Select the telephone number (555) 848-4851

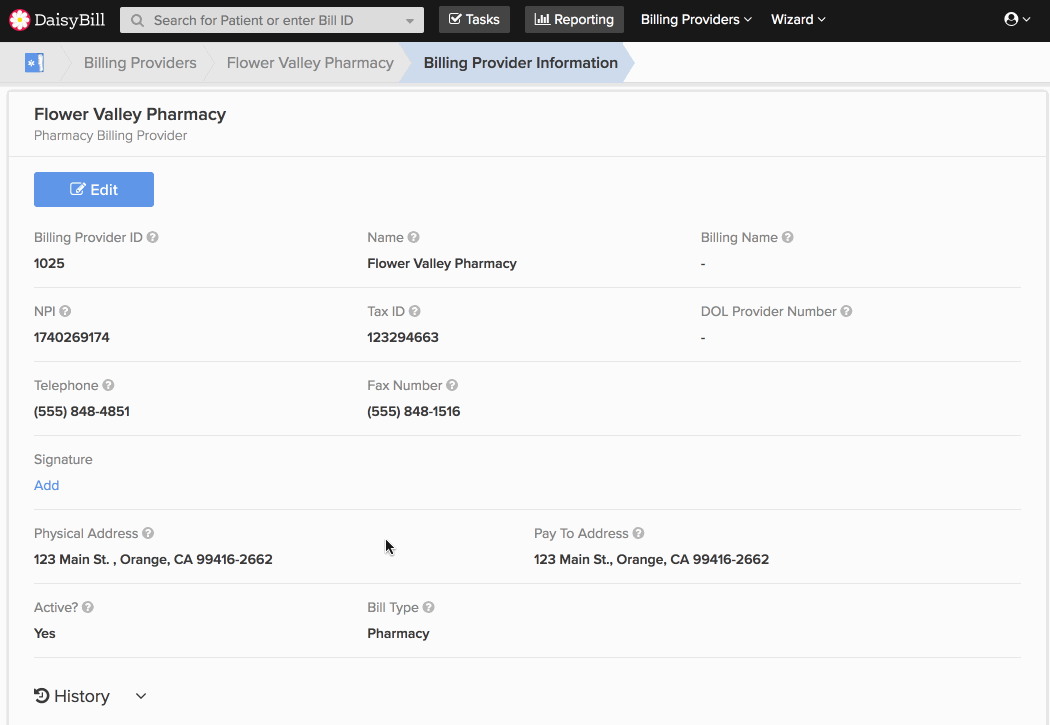[x=82, y=411]
